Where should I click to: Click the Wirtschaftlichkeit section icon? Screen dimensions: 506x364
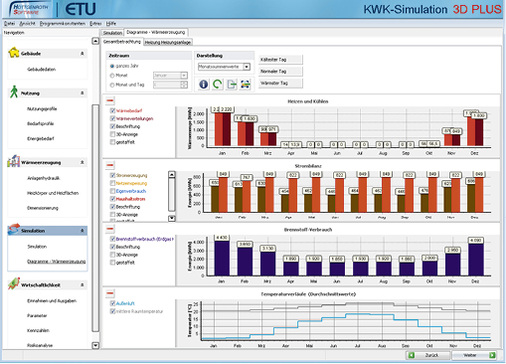click(x=14, y=284)
